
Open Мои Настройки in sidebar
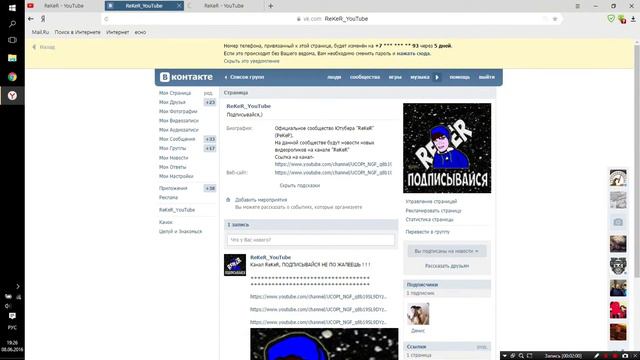pyautogui.click(x=176, y=176)
